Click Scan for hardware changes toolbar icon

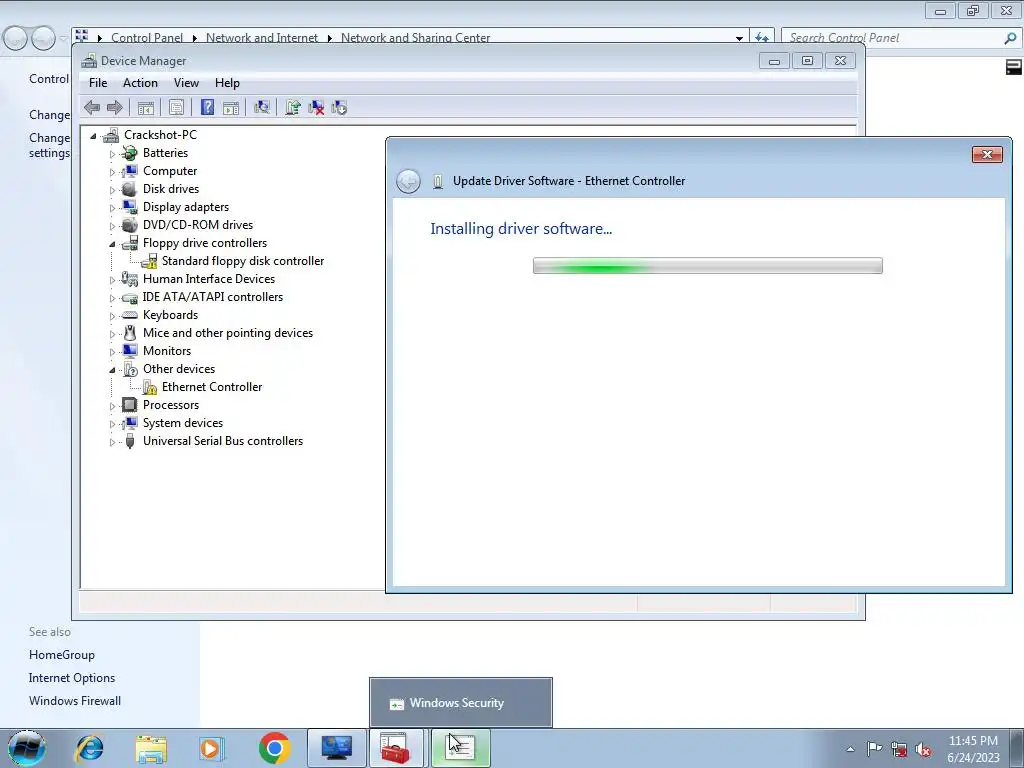262,107
